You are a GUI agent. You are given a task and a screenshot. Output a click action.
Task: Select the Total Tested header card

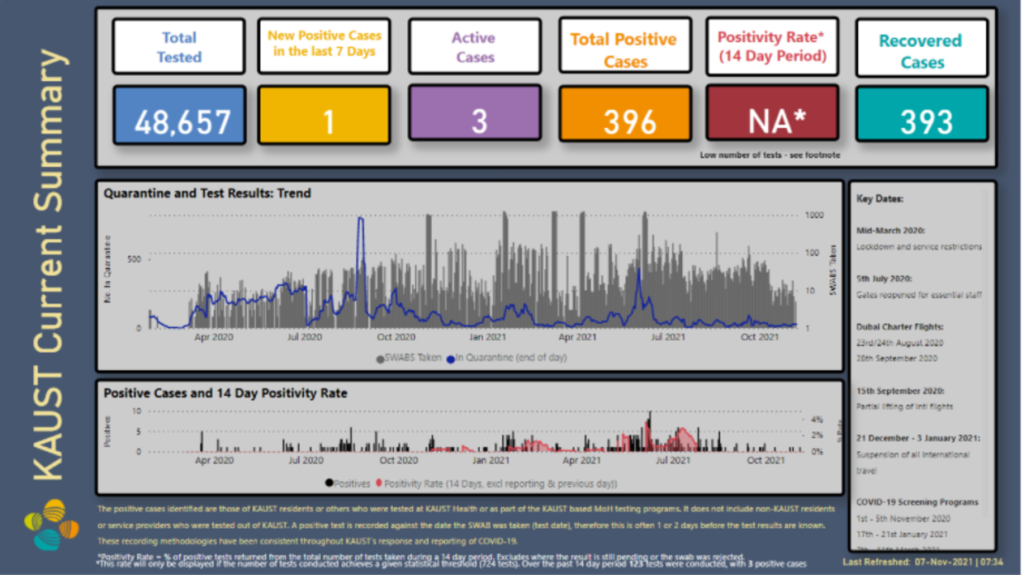178,47
